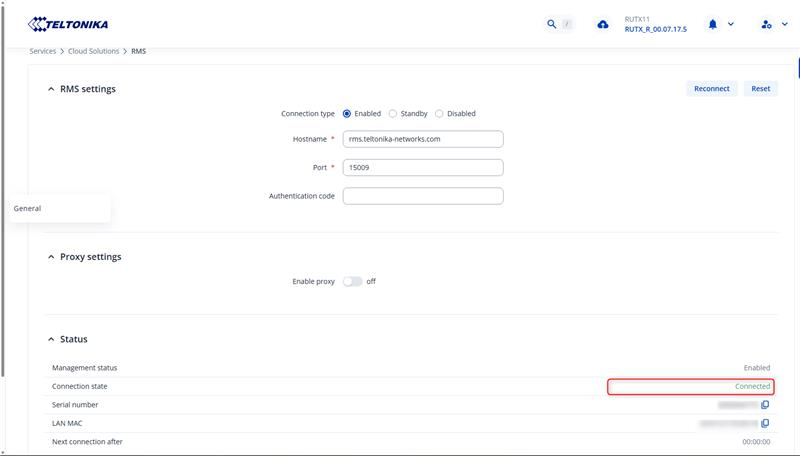Collapse the Proxy settings section
This screenshot has height=456, width=800.
[x=52, y=257]
